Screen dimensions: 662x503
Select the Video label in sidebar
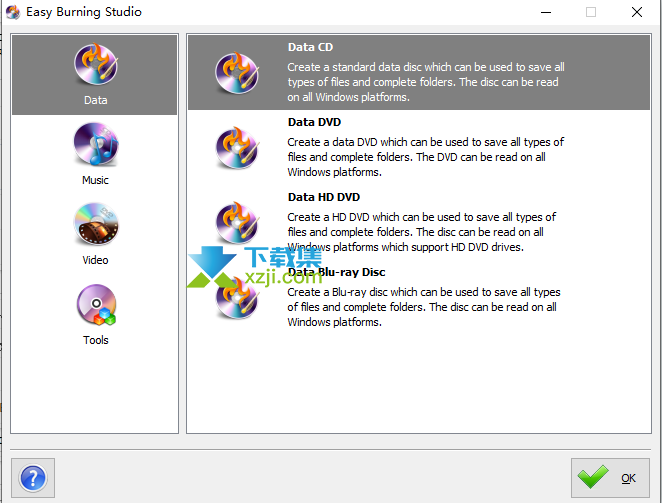[x=95, y=260]
